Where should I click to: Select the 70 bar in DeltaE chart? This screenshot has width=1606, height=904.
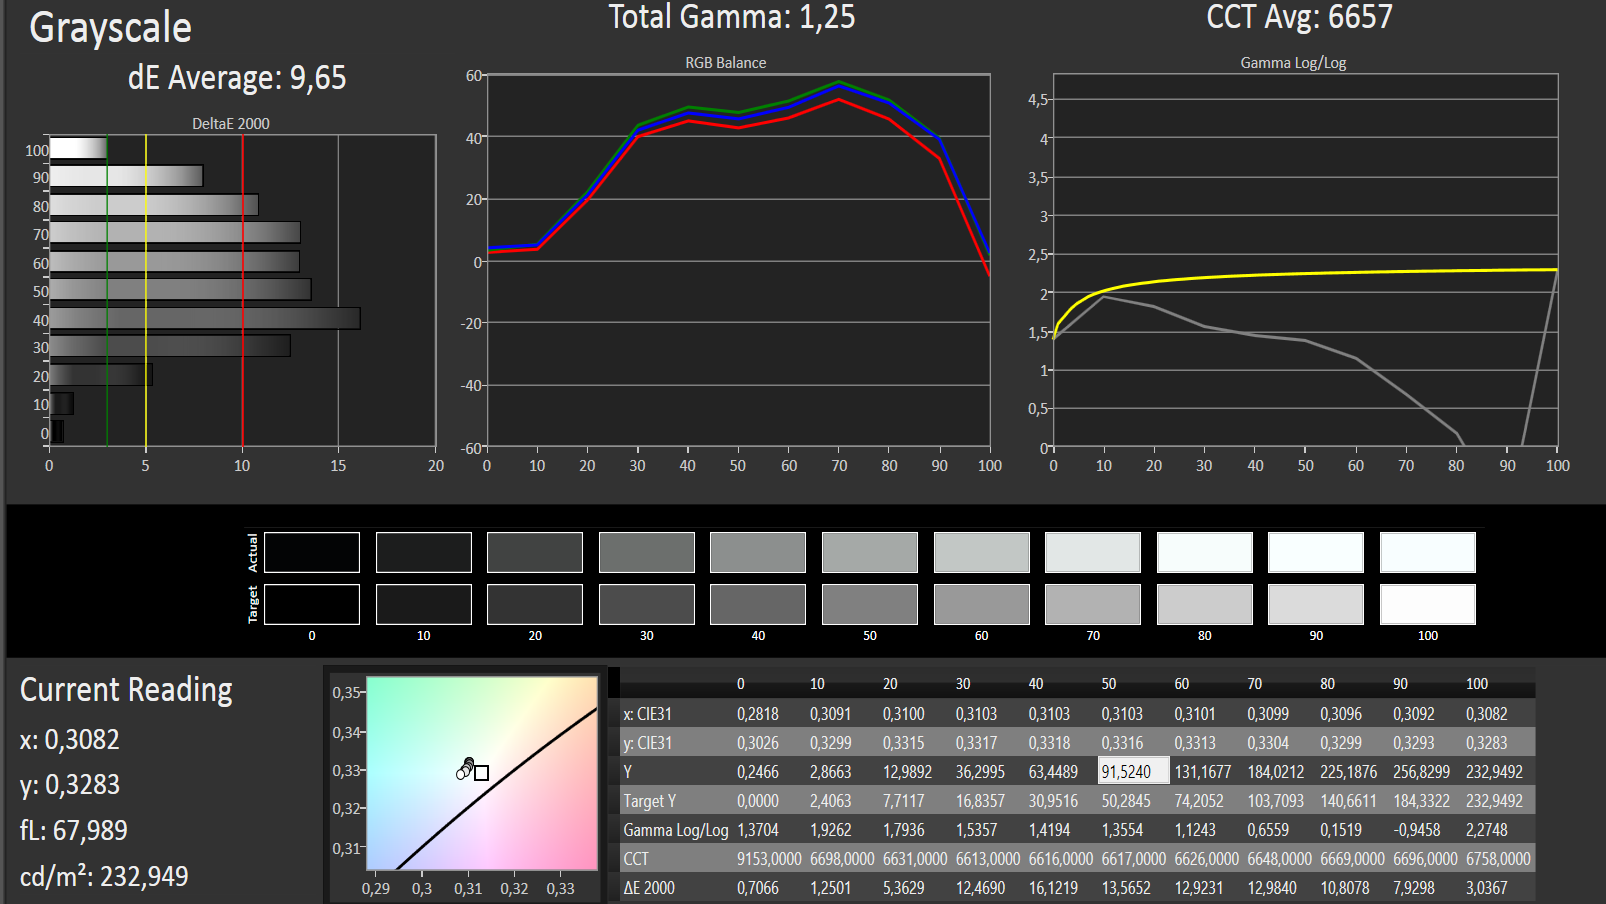click(x=175, y=233)
